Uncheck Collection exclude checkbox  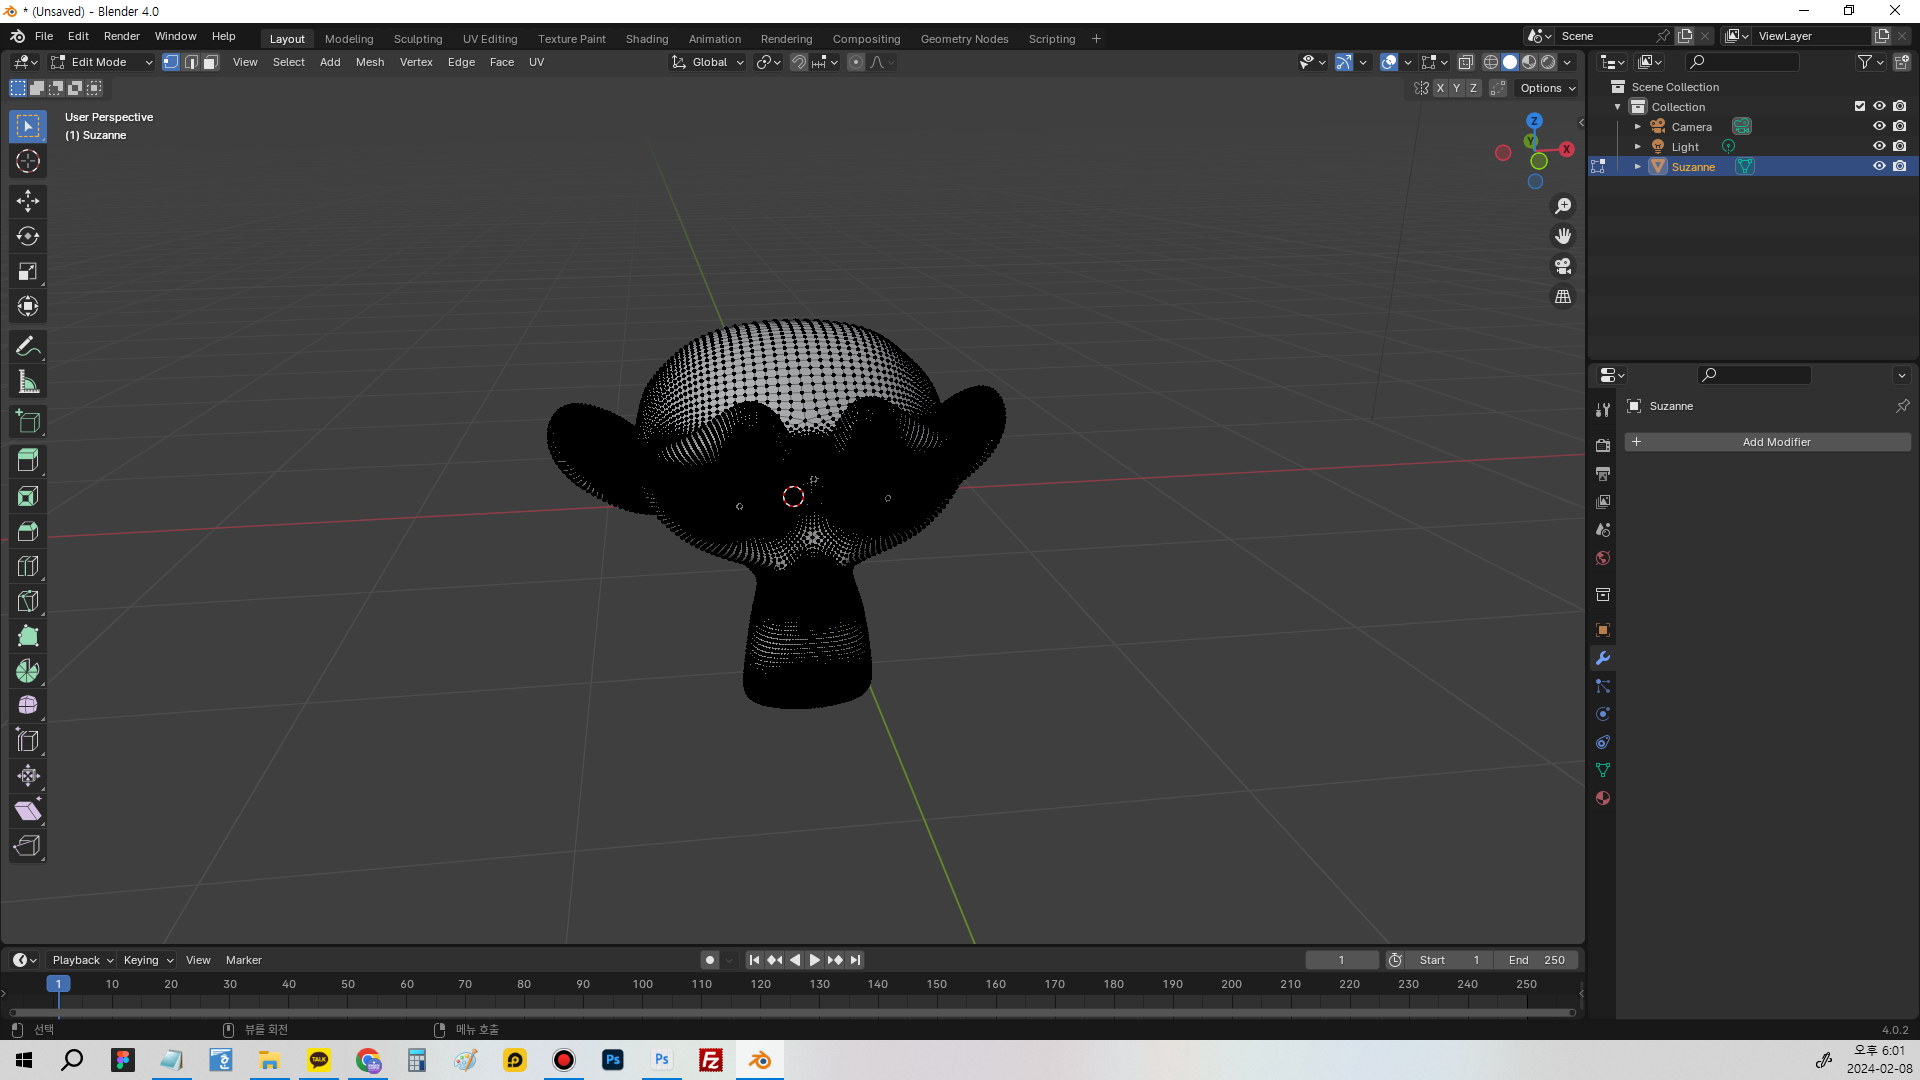tap(1860, 106)
